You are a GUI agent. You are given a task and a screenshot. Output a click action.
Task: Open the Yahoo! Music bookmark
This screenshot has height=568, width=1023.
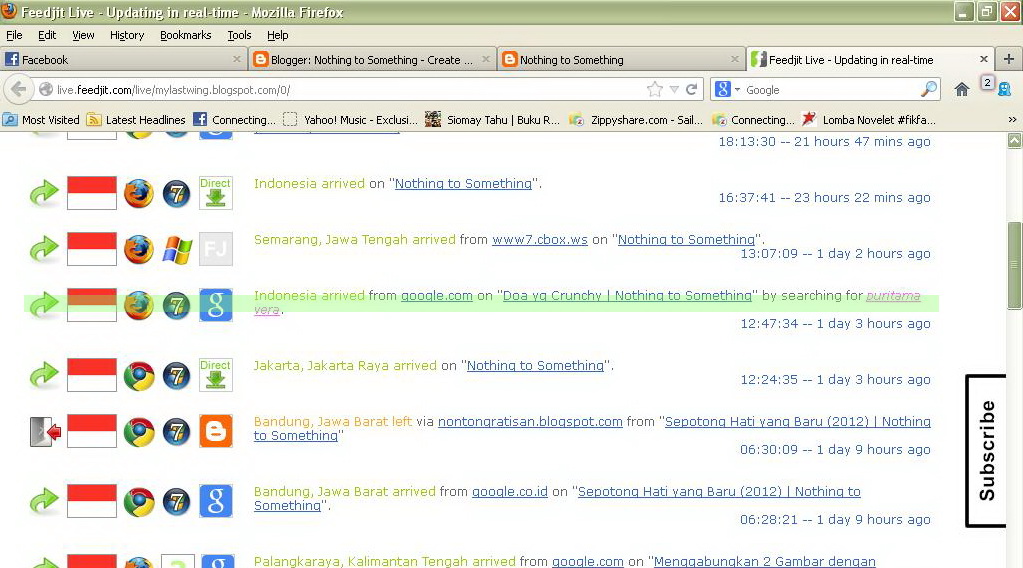[351, 119]
